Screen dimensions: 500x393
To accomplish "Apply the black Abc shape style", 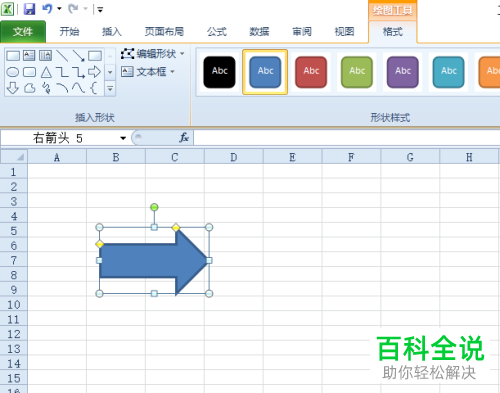I will [219, 72].
